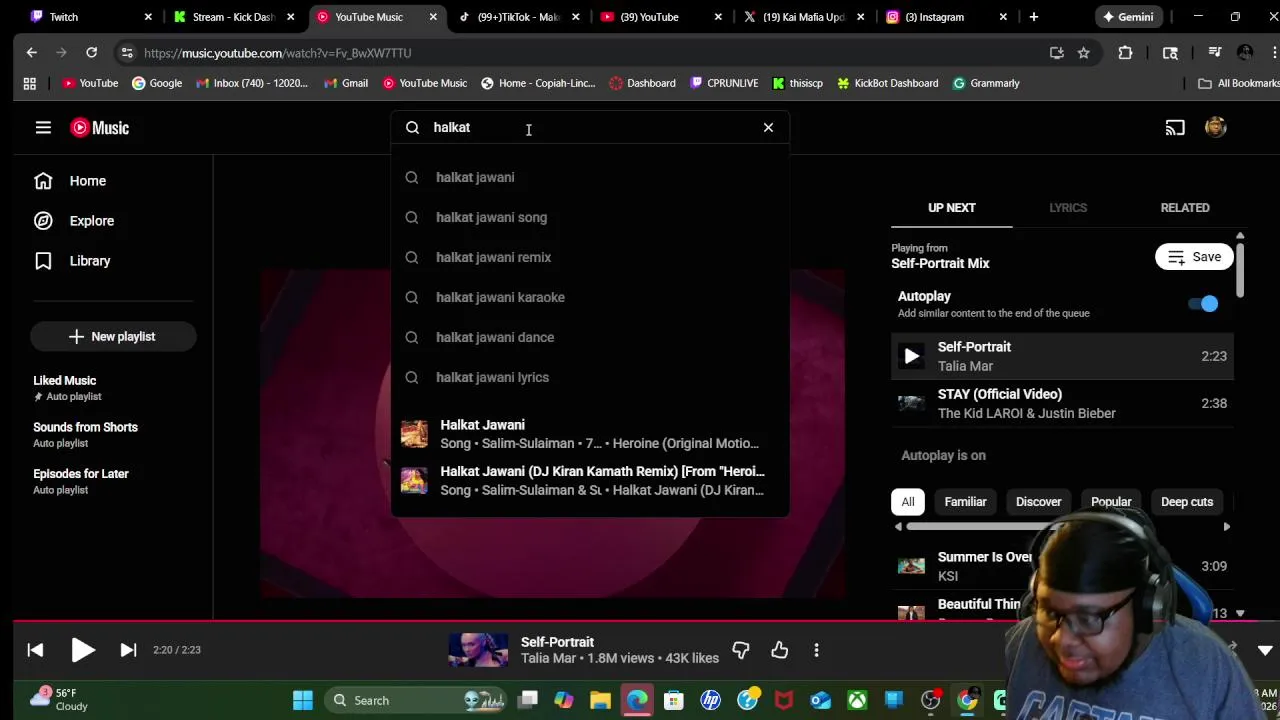The width and height of the screenshot is (1280, 720).
Task: Click the play button in player bar
Action: point(82,650)
